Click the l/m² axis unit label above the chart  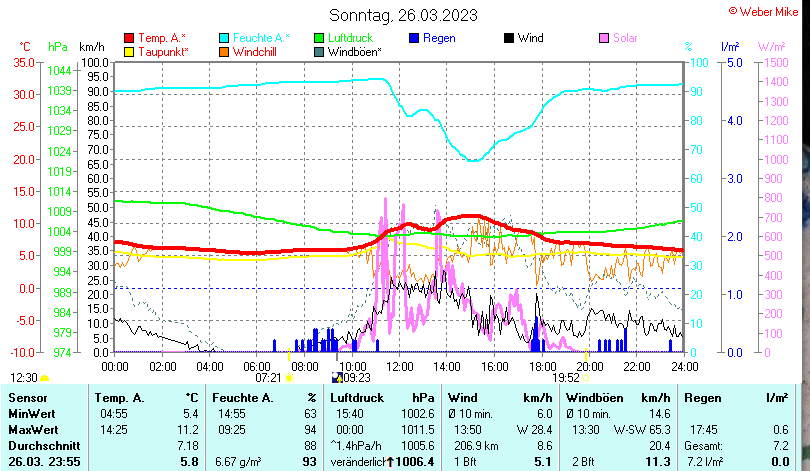click(730, 47)
